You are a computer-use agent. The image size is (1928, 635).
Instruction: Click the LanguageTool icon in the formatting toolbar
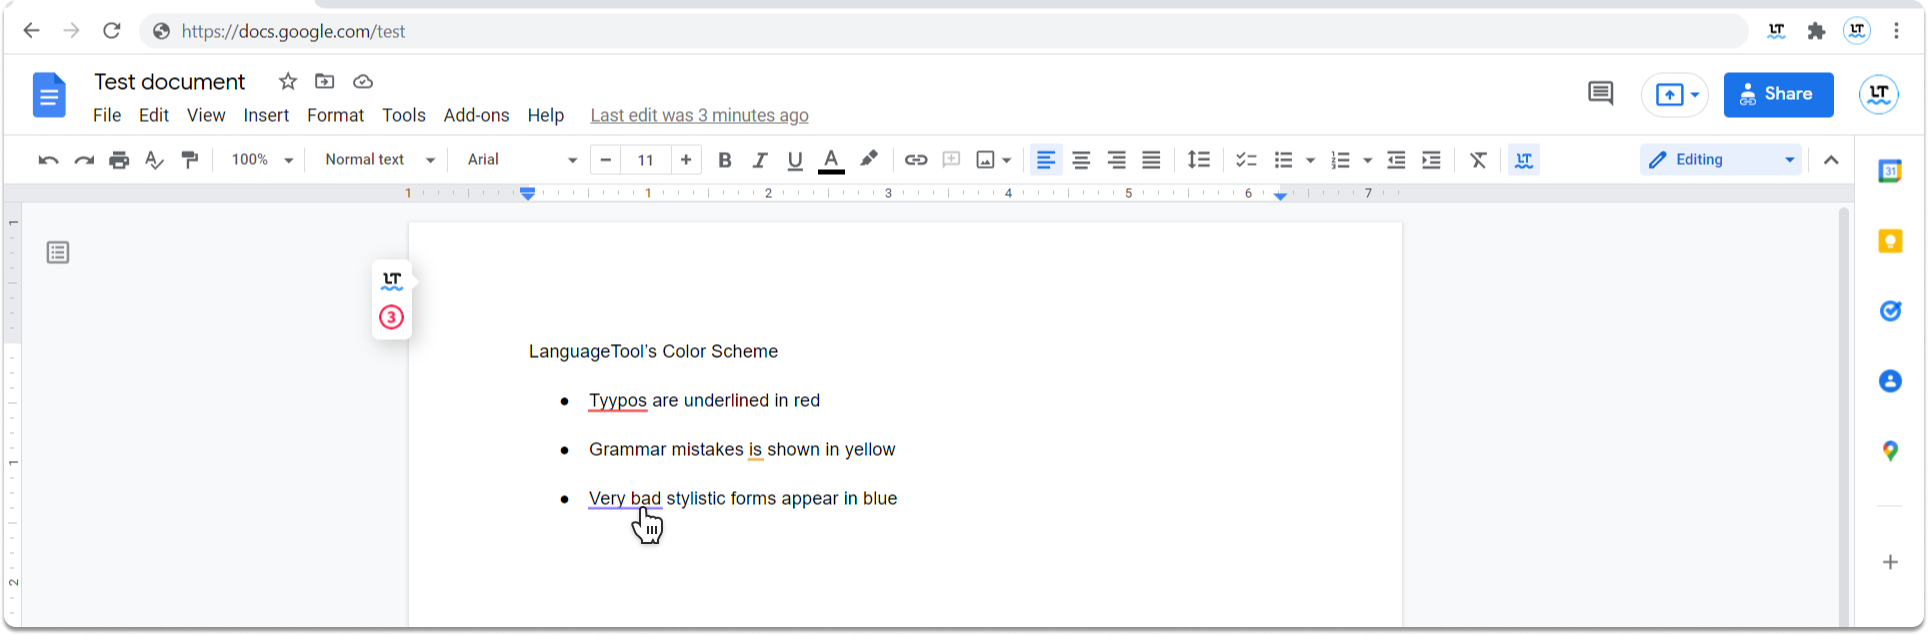1524,160
